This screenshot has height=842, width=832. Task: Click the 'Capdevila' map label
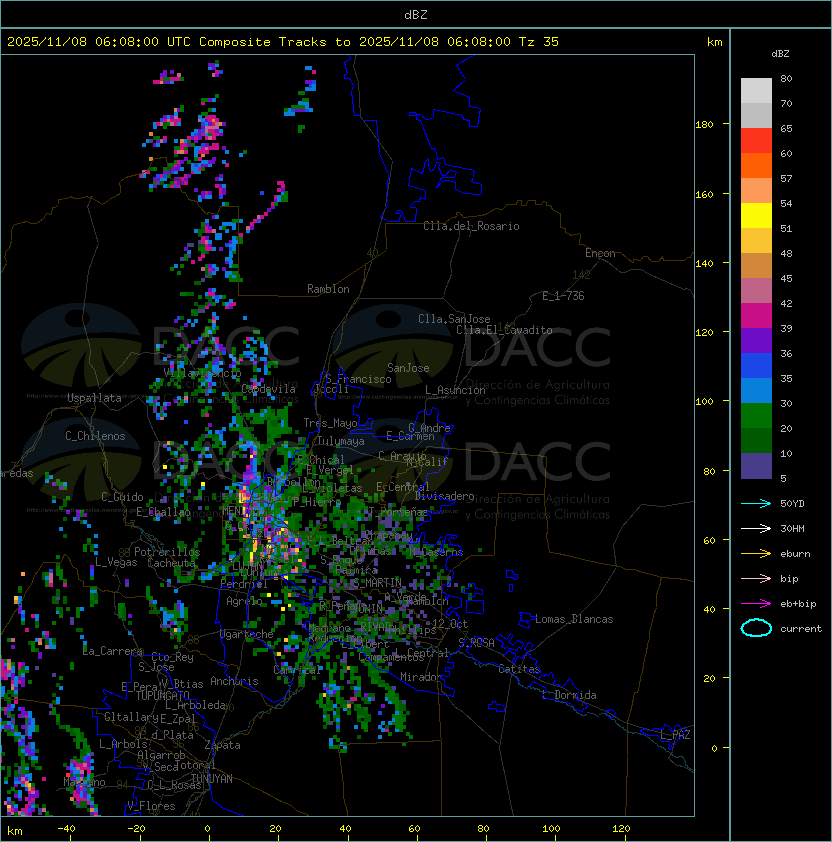(x=269, y=389)
